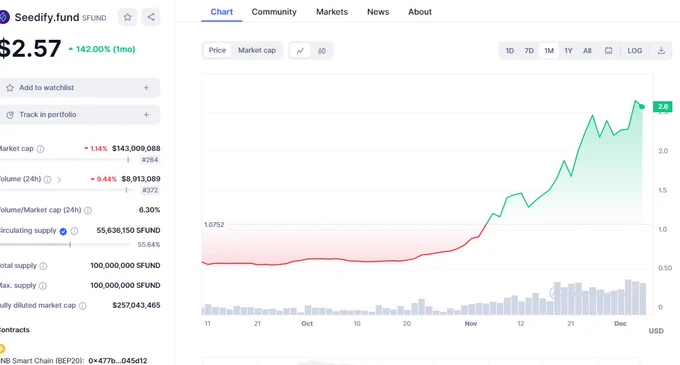Switch to candlestick chart icon

tap(321, 51)
